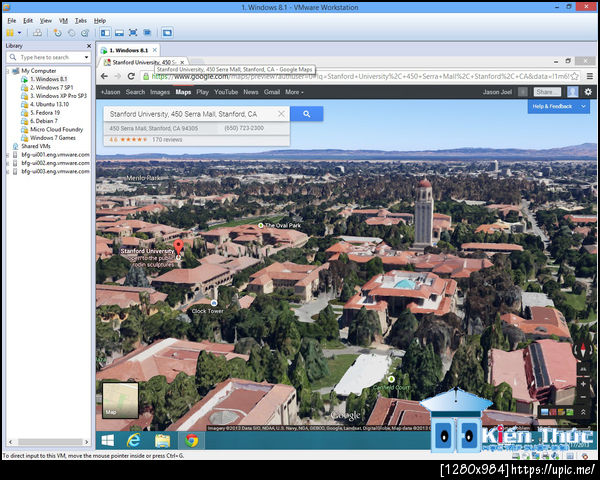Click the Clock Tower map marker
The image size is (600, 480).
[214, 303]
